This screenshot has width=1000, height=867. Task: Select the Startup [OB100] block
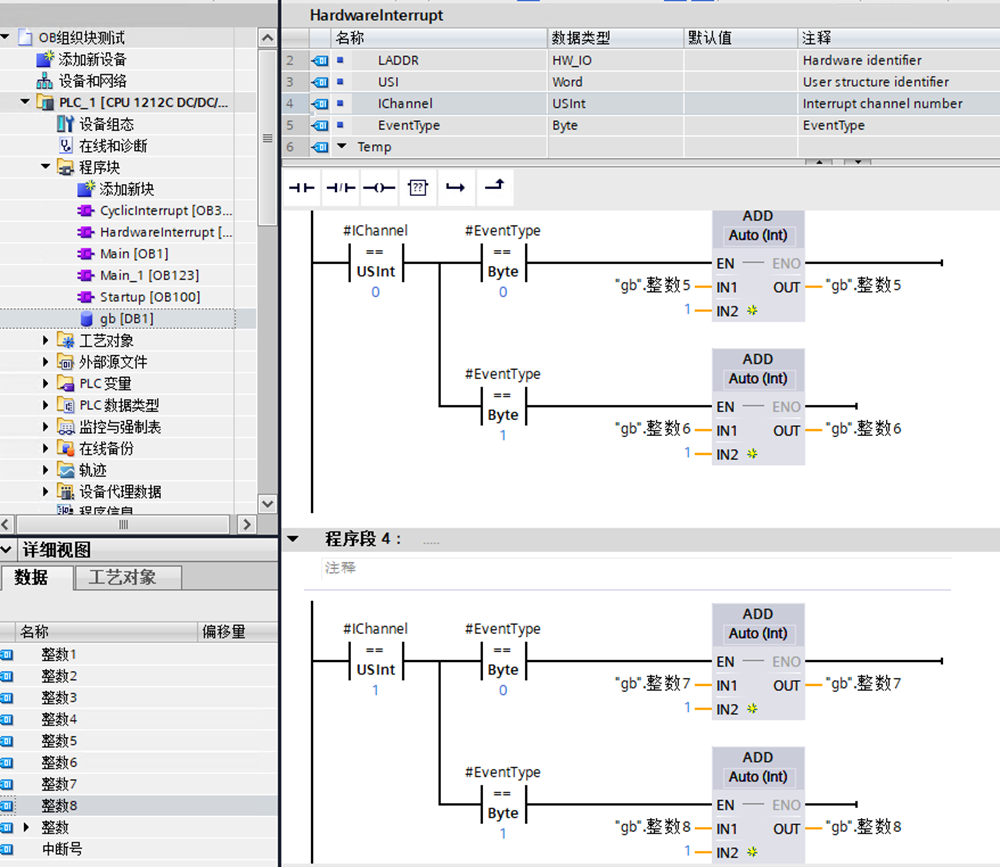click(149, 297)
